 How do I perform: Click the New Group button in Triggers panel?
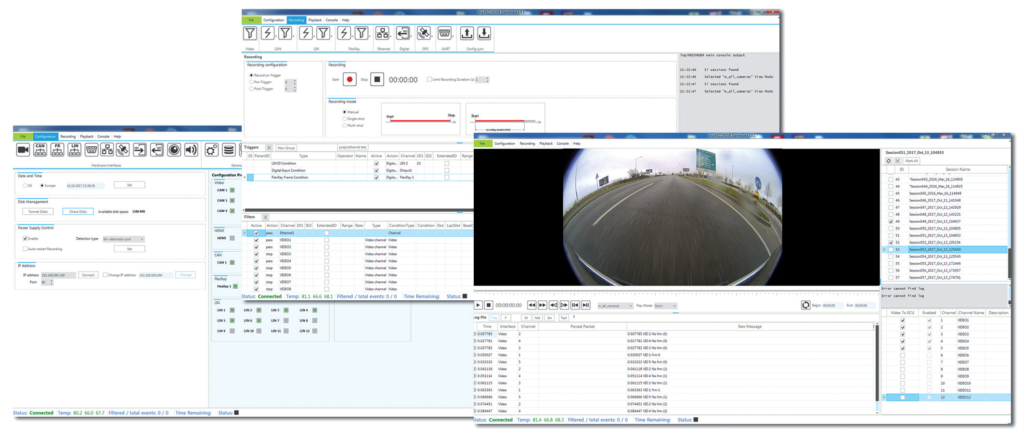(x=286, y=148)
